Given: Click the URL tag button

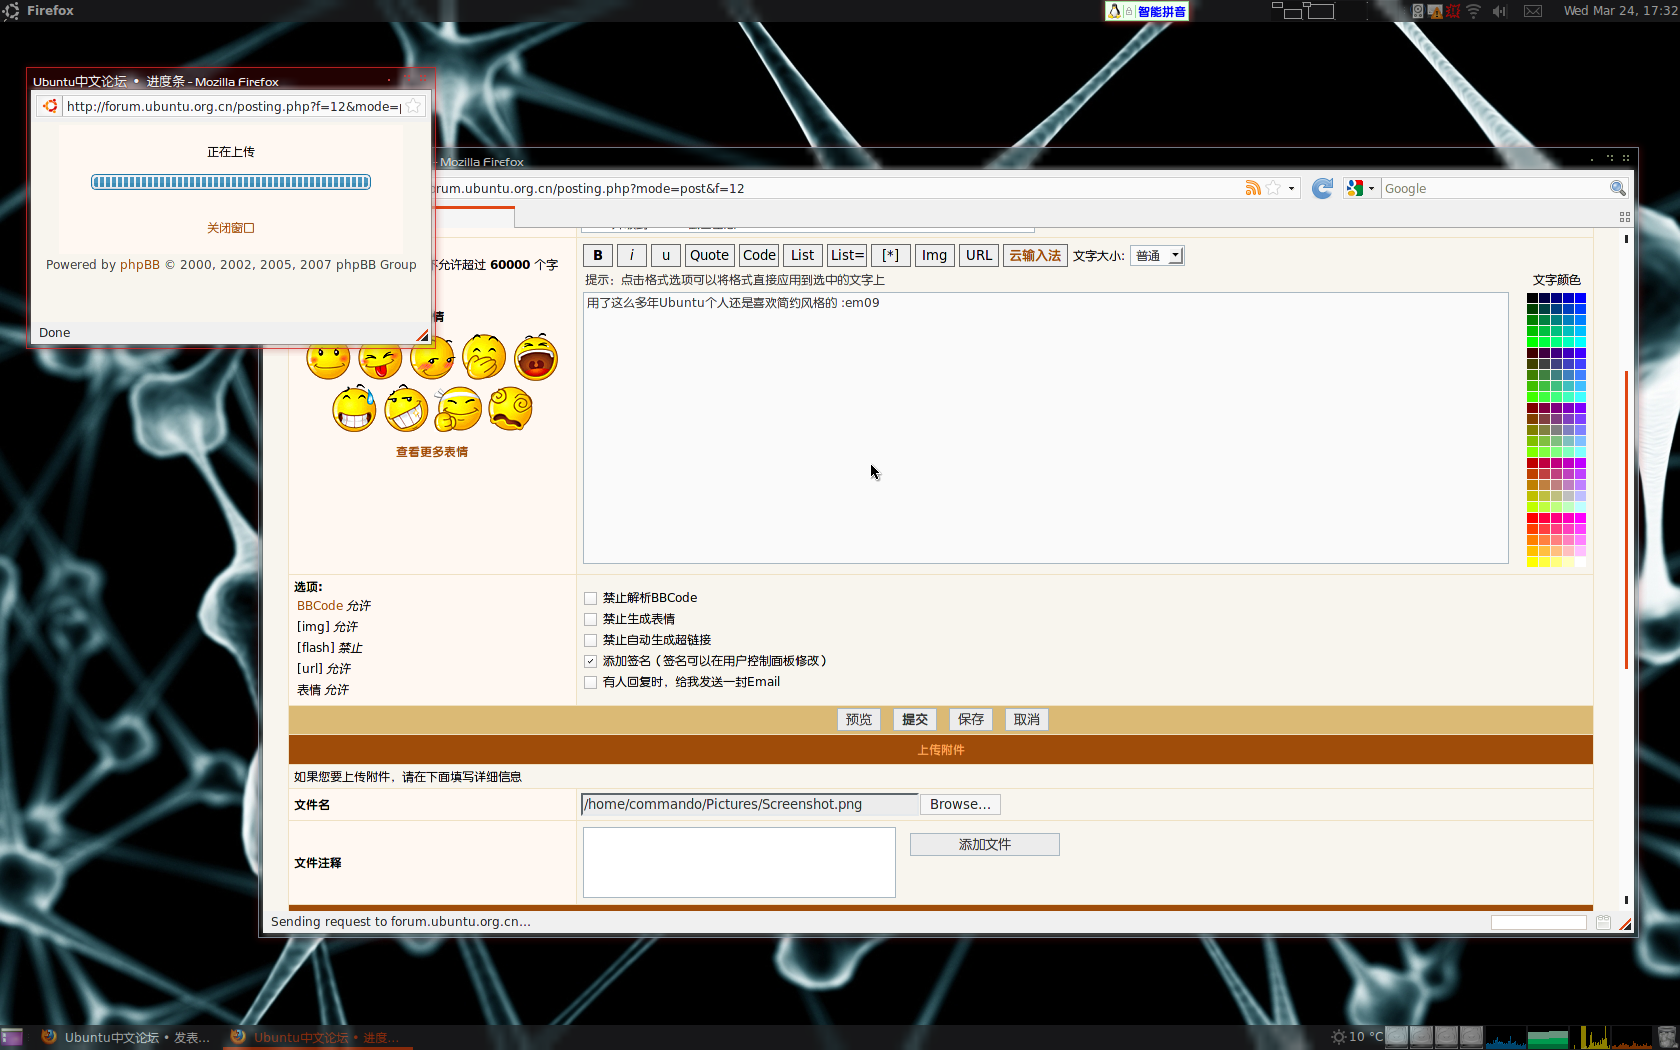Looking at the screenshot, I should tap(979, 255).
